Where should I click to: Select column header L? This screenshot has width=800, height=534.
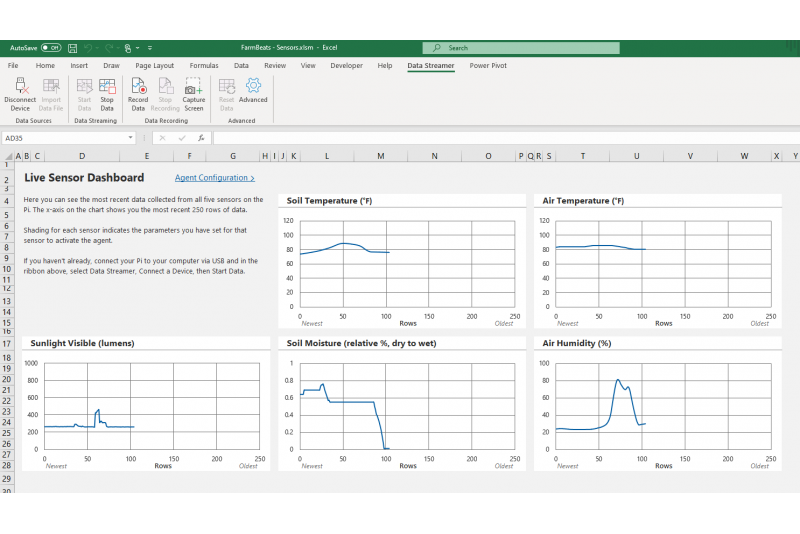327,156
